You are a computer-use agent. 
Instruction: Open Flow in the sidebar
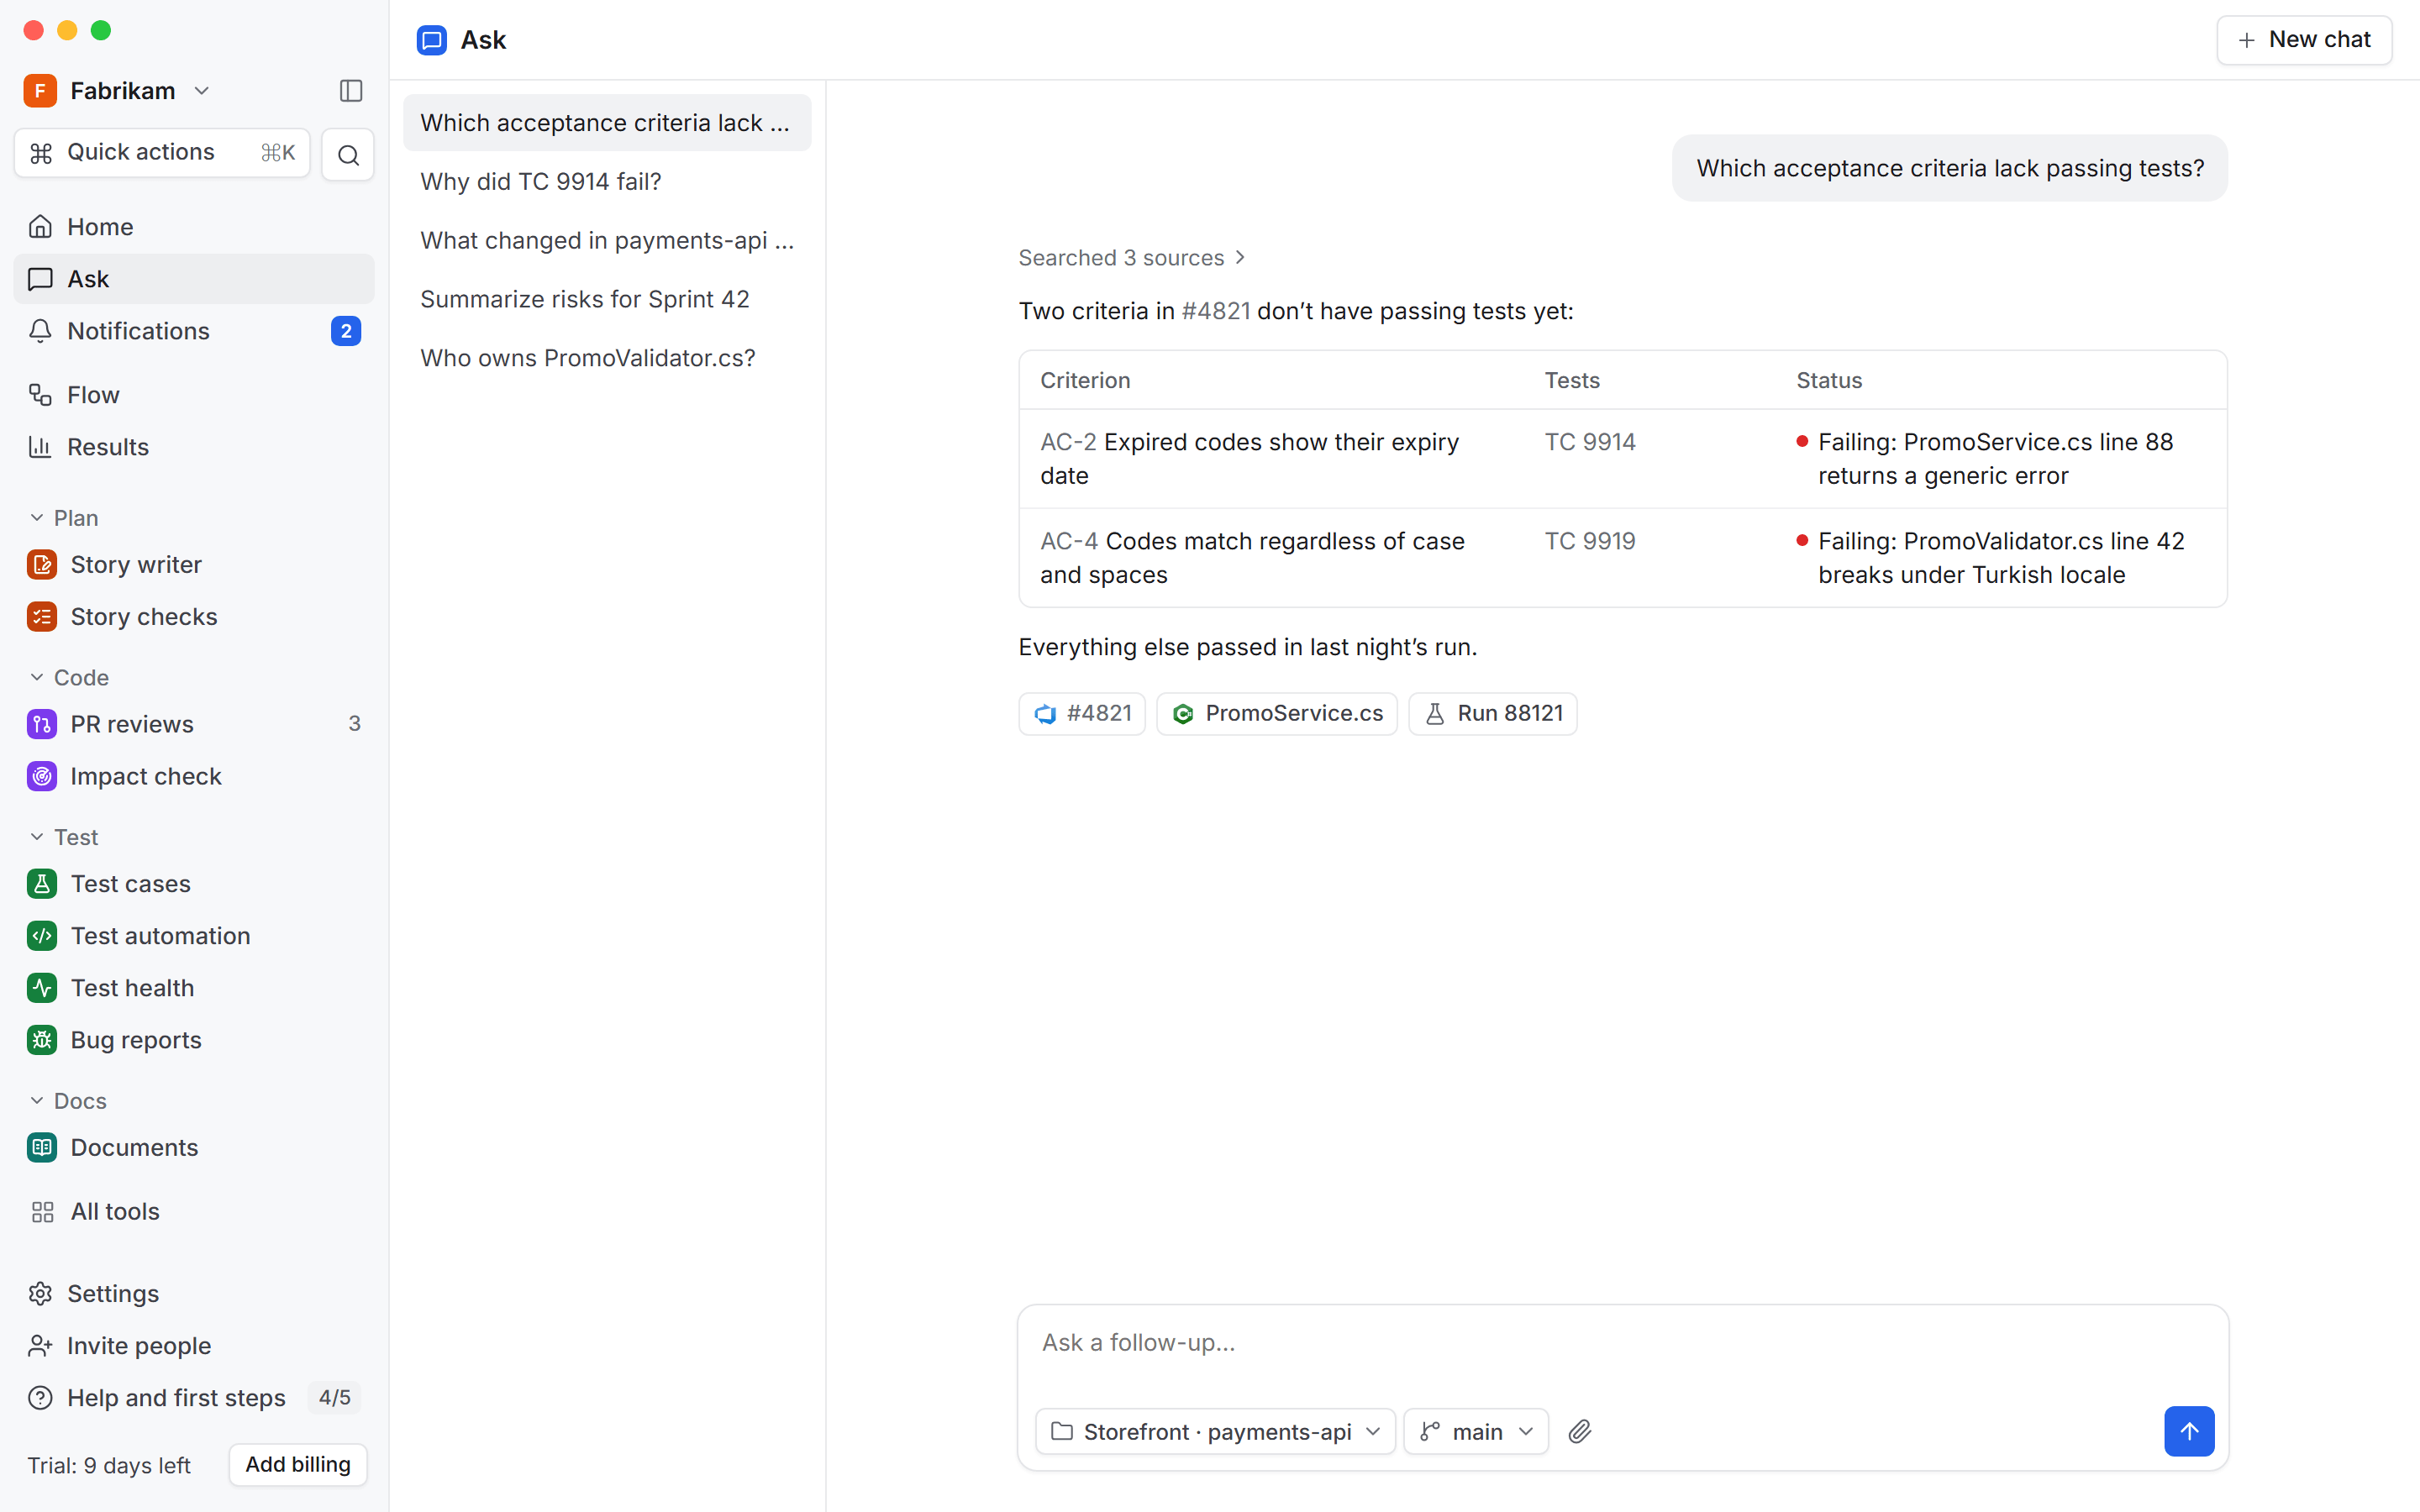[194, 395]
